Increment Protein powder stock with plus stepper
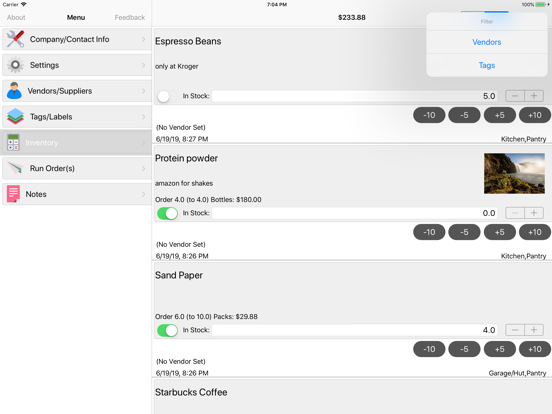Image resolution: width=552 pixels, height=414 pixels. click(x=534, y=213)
